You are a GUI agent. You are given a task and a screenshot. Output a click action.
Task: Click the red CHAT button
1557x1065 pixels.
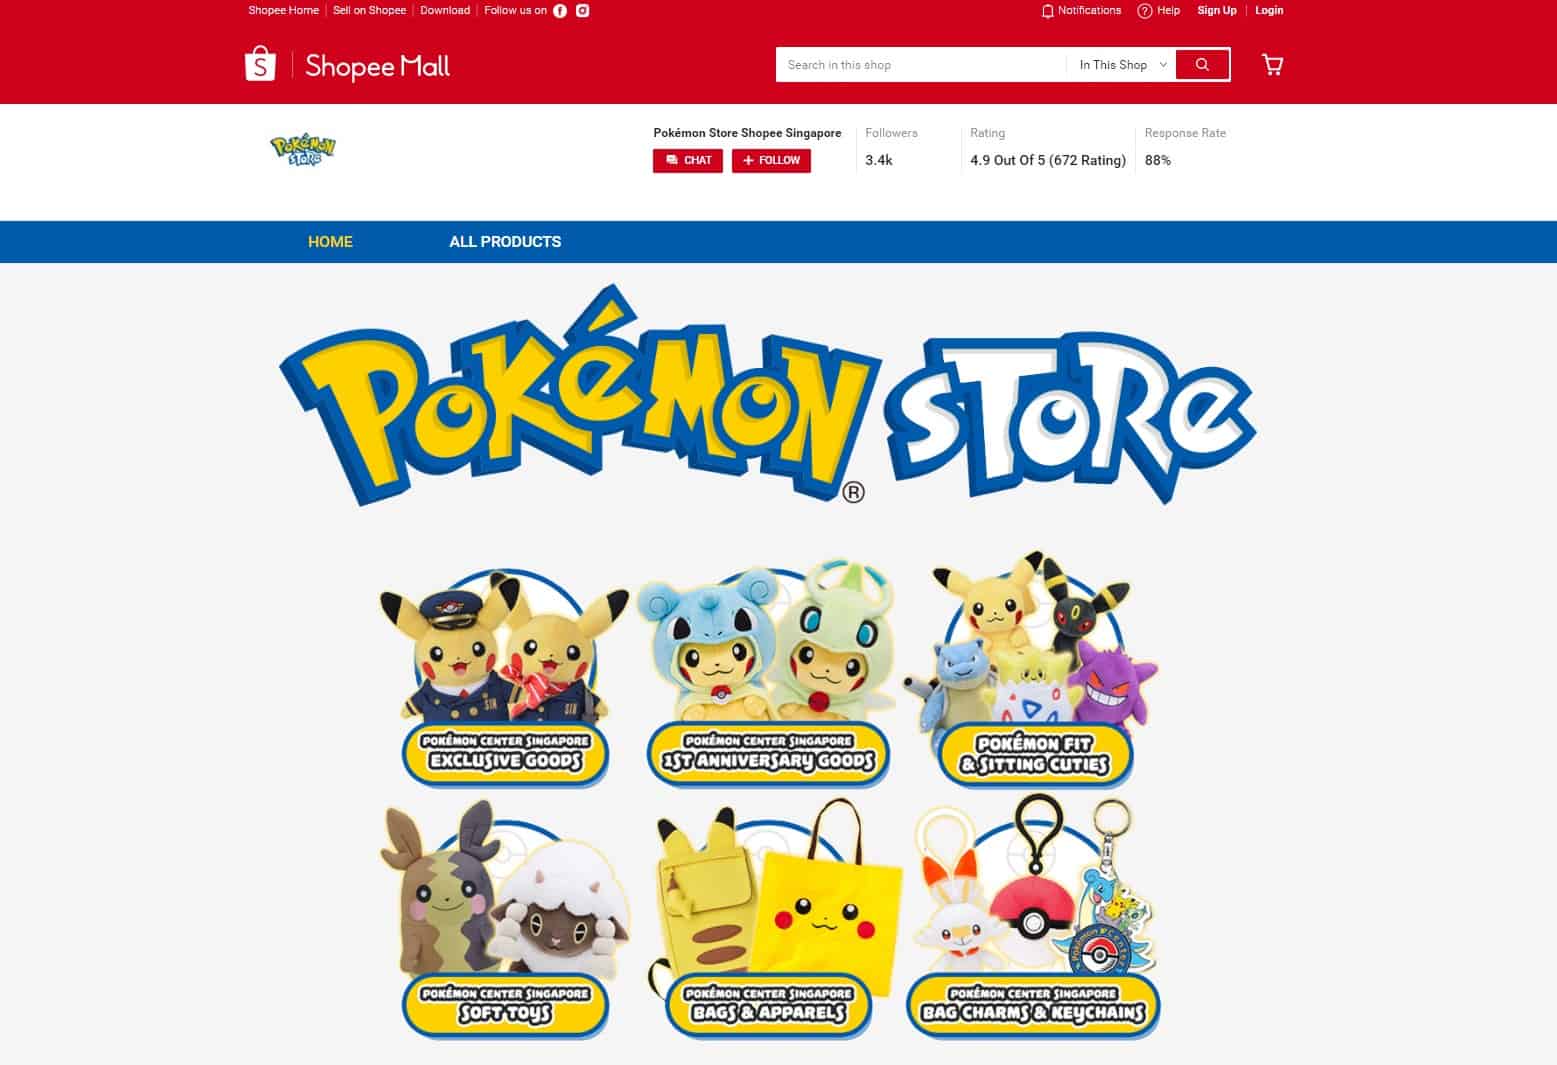[688, 161]
